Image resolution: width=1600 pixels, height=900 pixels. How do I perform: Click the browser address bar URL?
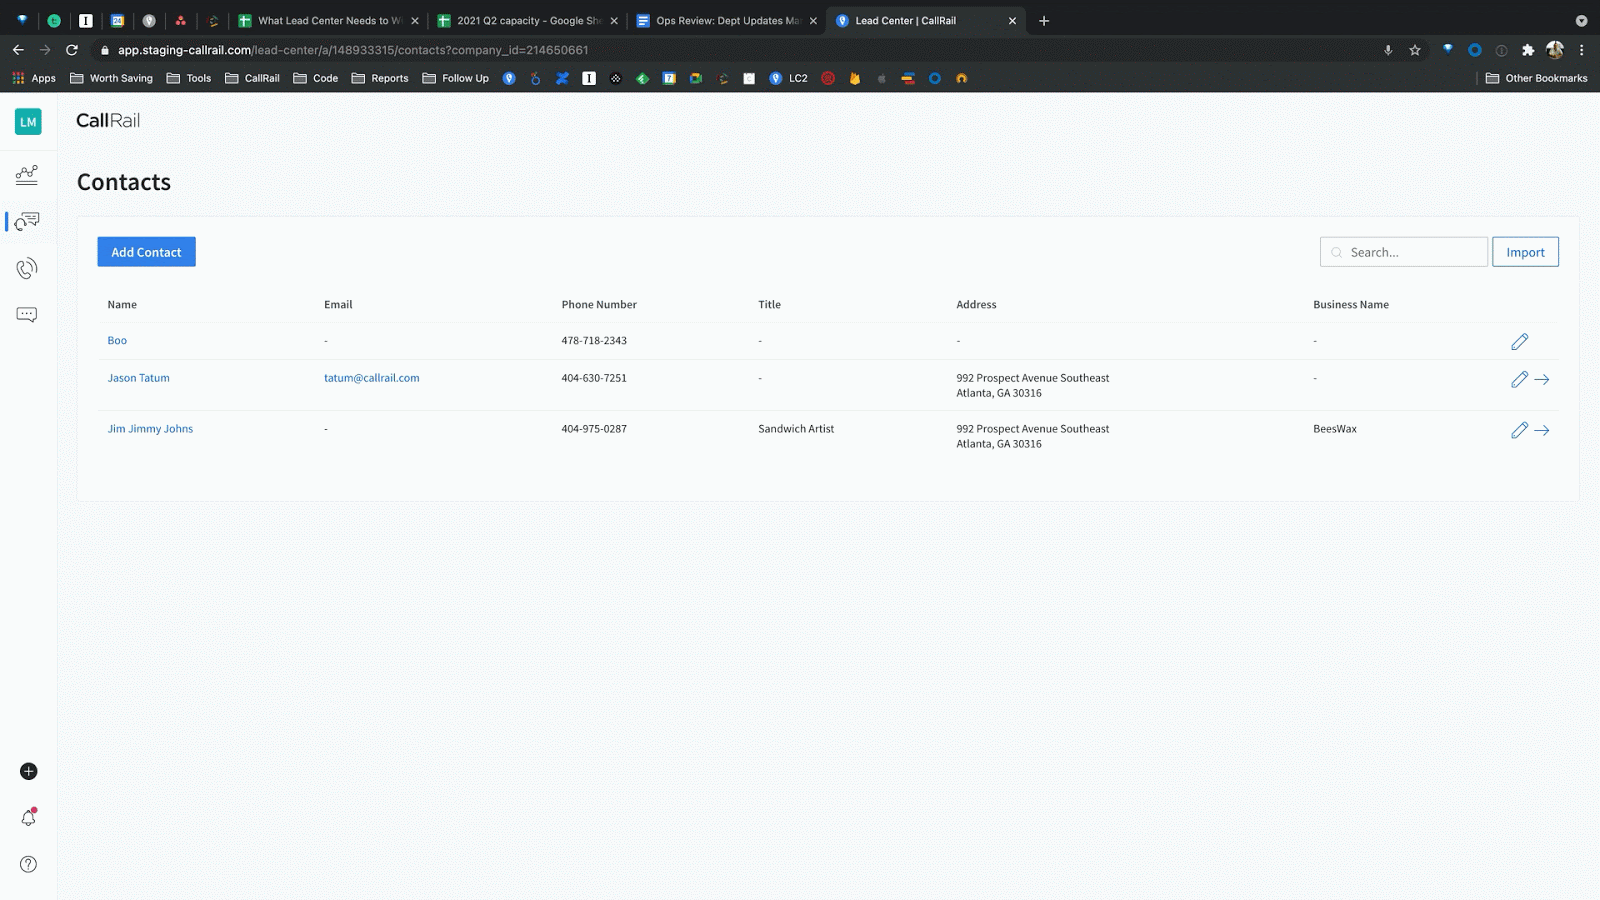pos(352,50)
